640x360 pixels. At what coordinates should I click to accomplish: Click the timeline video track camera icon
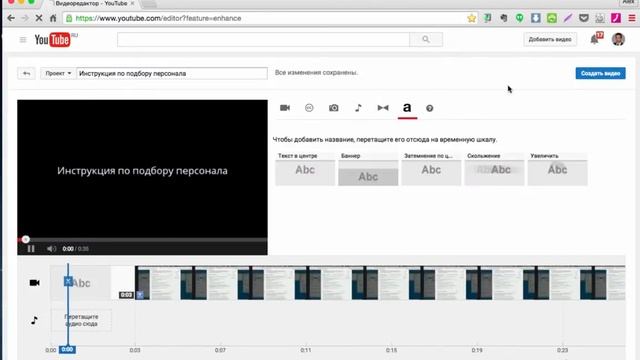point(35,282)
